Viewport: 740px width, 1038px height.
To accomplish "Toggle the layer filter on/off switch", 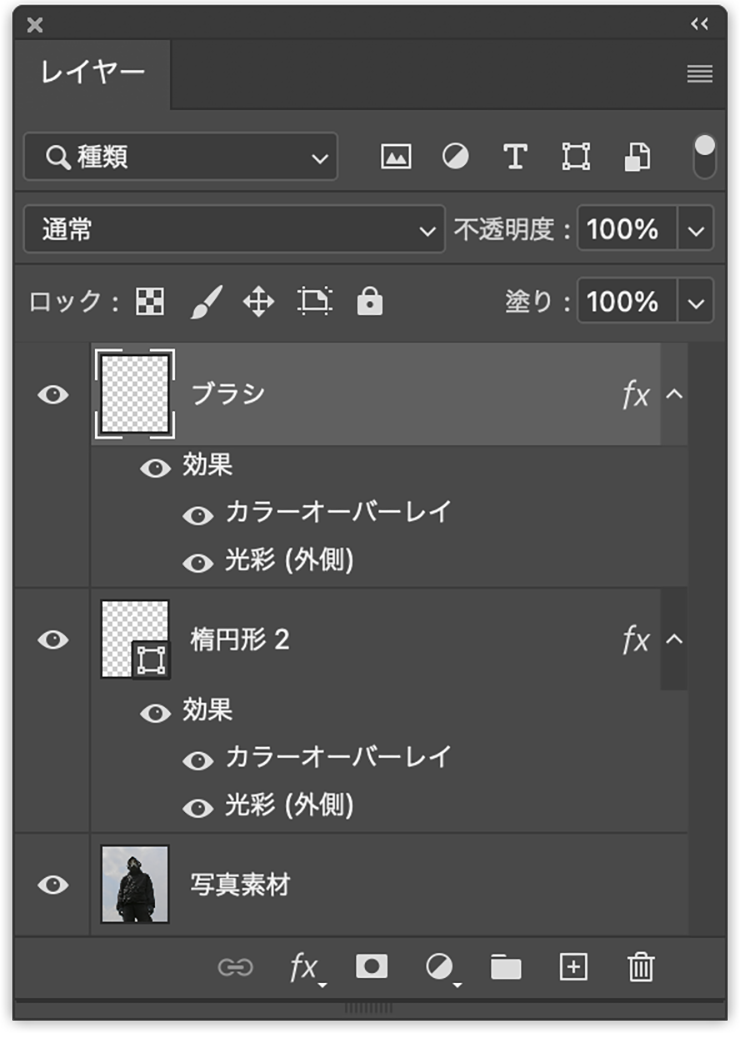I will pyautogui.click(x=705, y=157).
